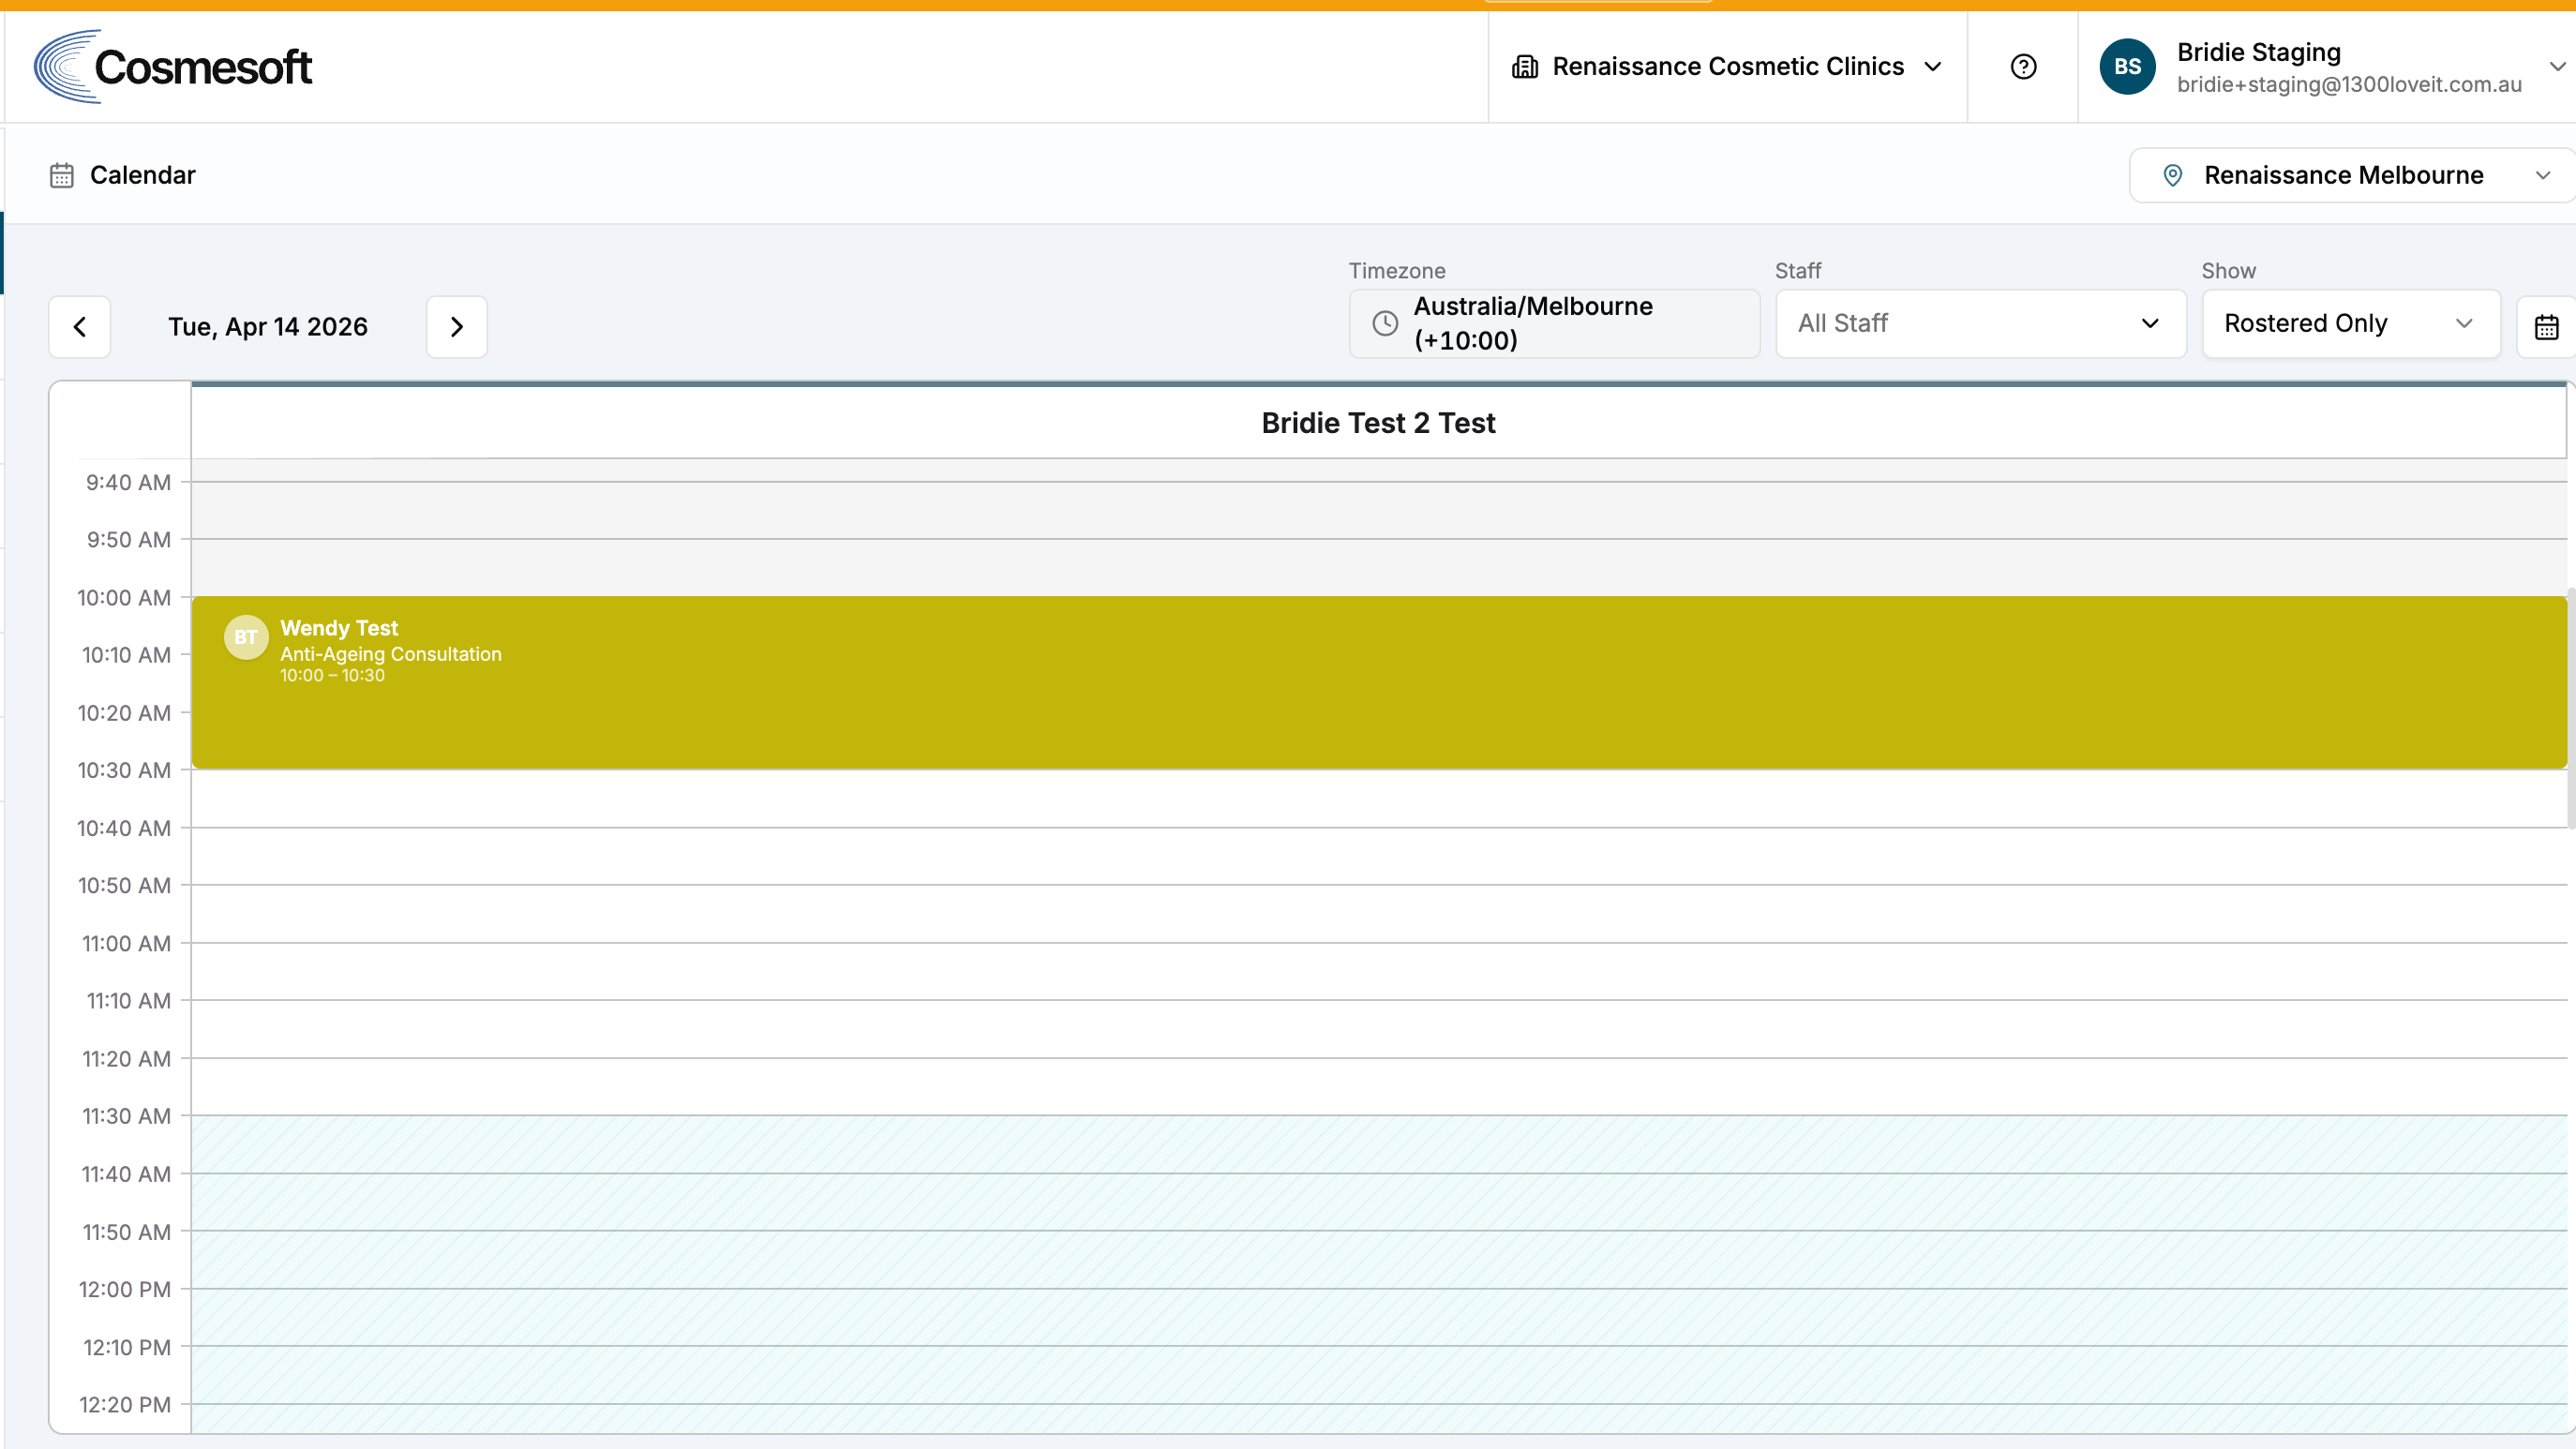This screenshot has width=2576, height=1449.
Task: Click the clock icon in Timezone field
Action: (1385, 323)
